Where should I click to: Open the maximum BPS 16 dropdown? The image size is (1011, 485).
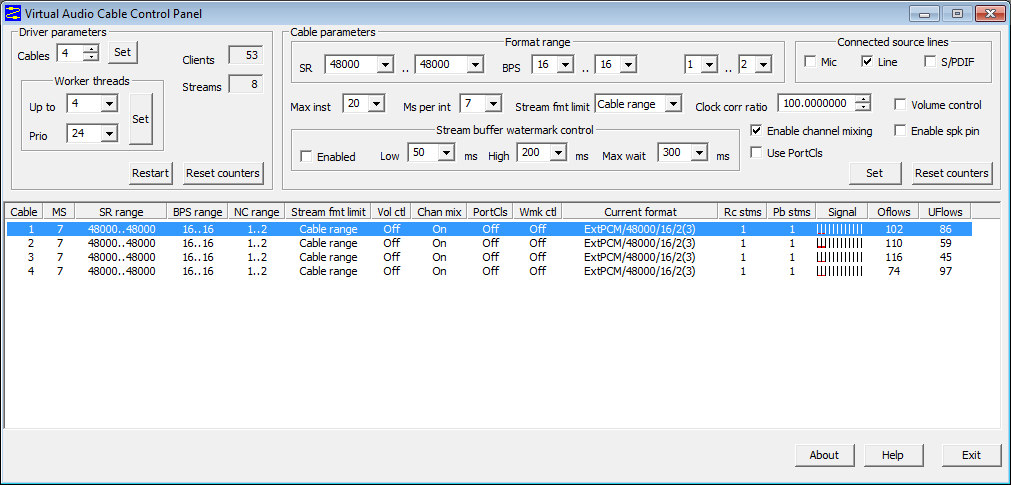(x=629, y=64)
